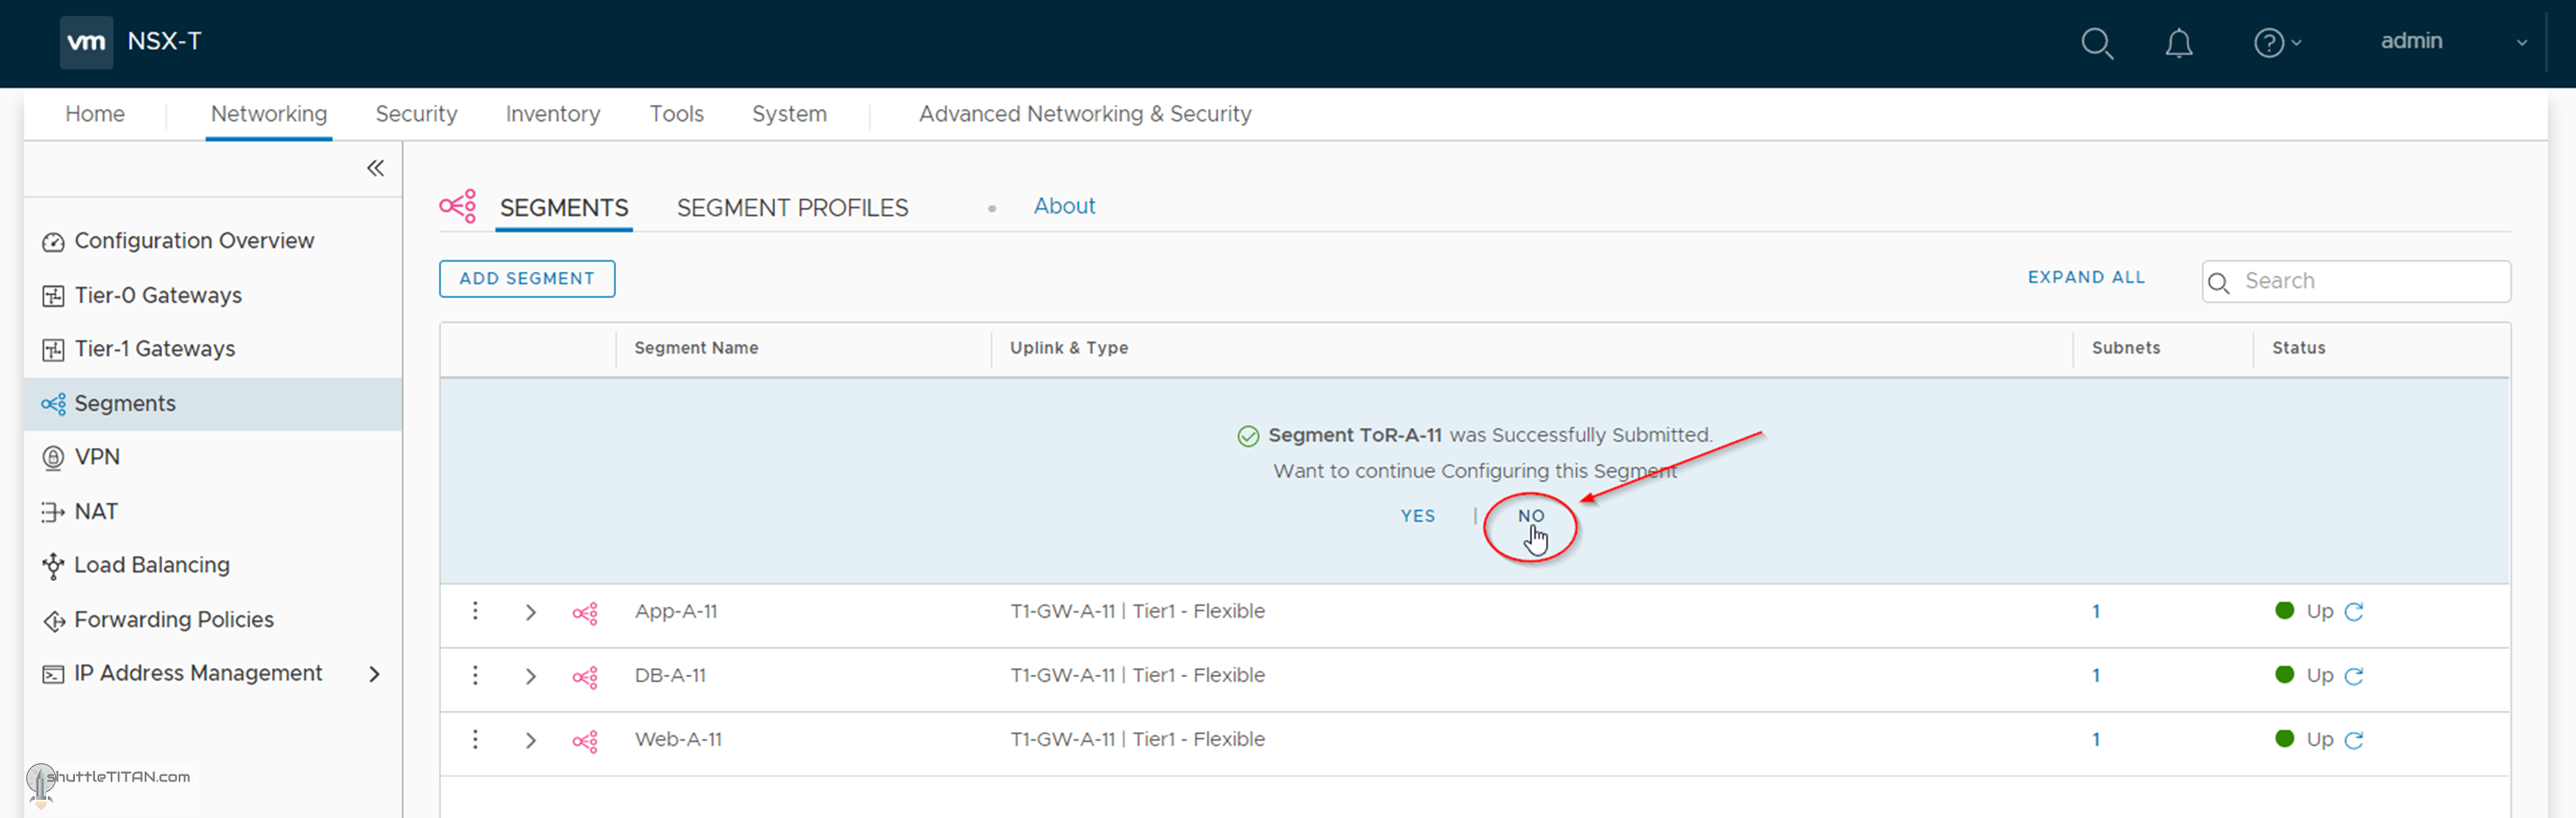Refresh status of Web-A-11 segment

(2354, 740)
